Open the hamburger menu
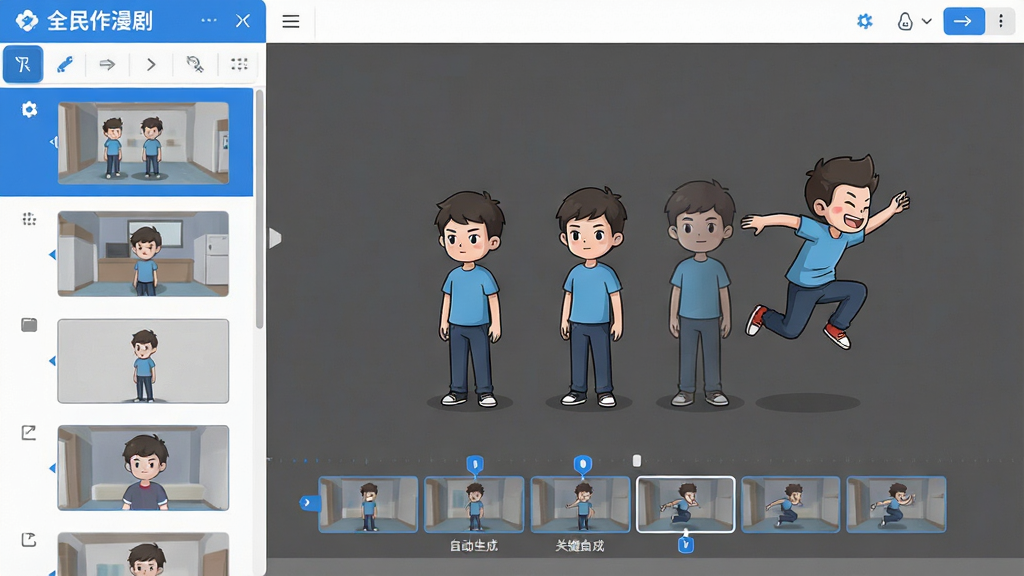 click(291, 21)
